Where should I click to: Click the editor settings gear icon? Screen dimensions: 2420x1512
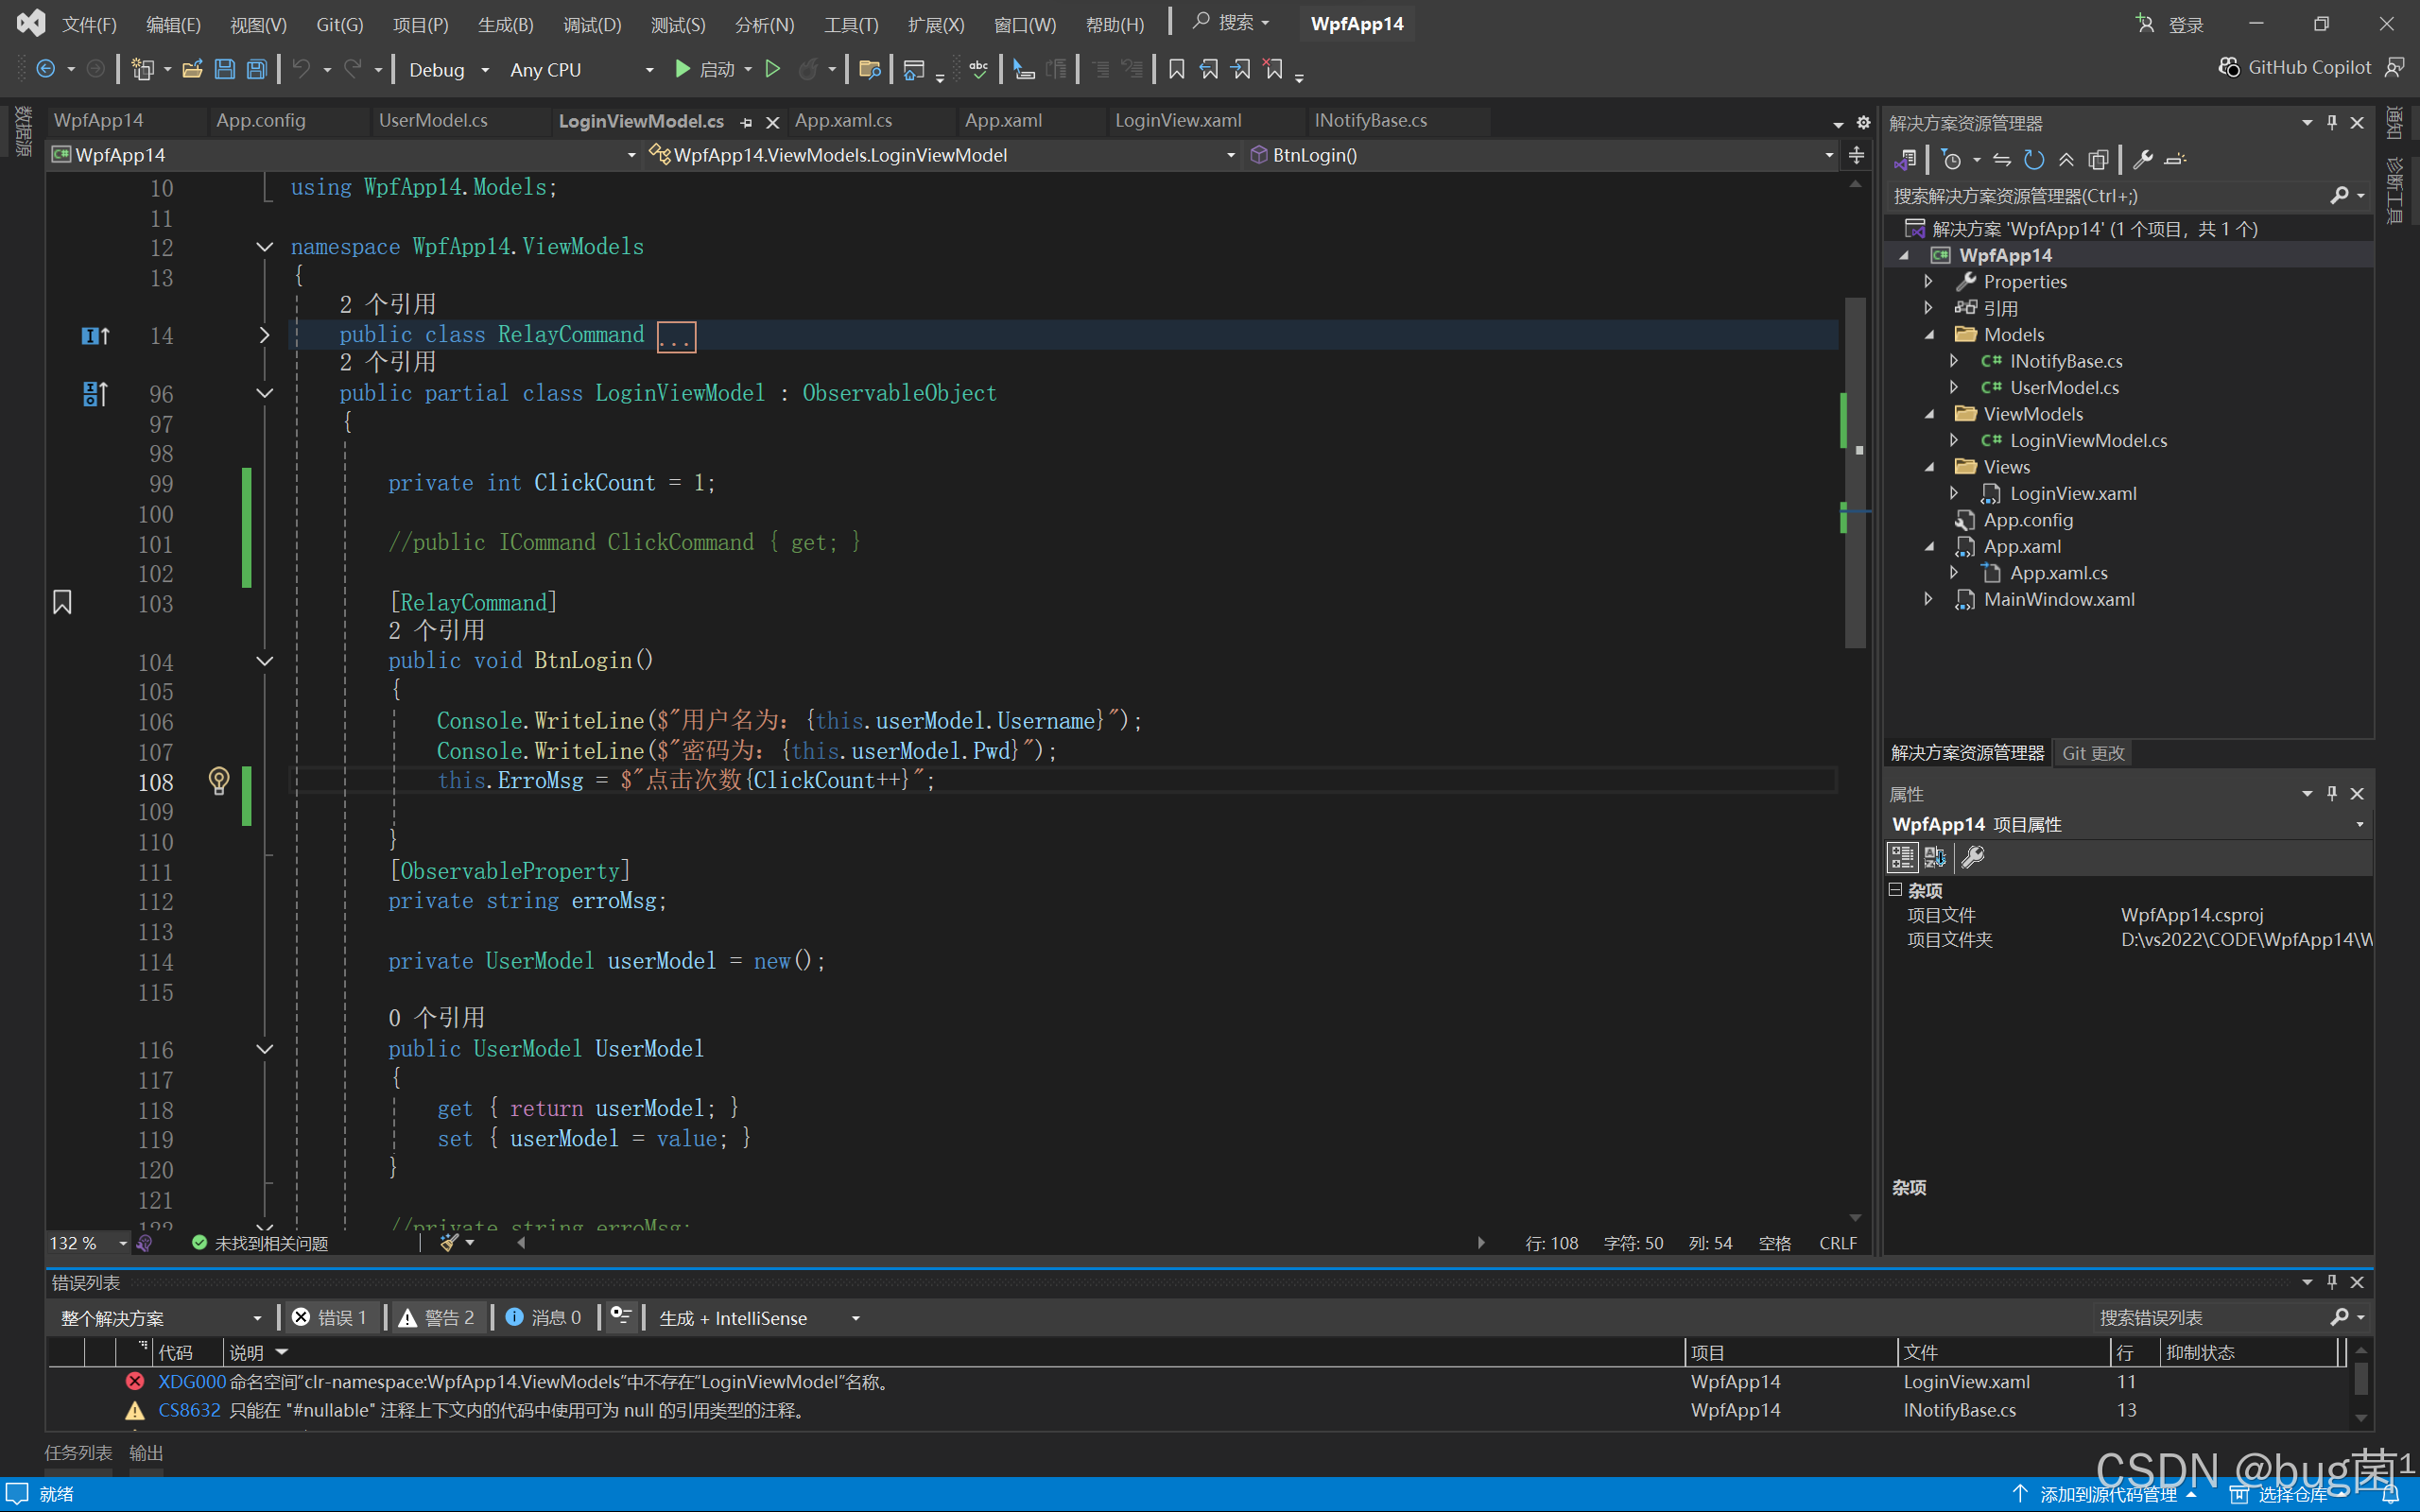1863,122
